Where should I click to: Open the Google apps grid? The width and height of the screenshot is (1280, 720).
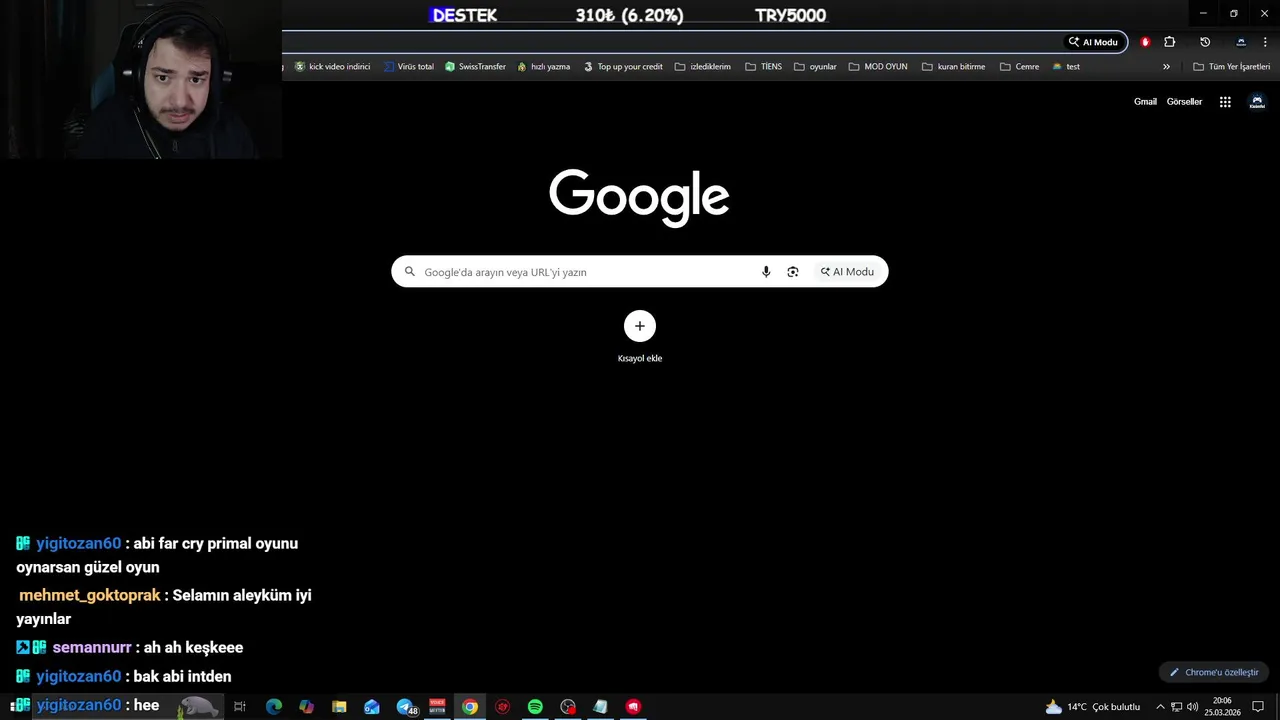pyautogui.click(x=1225, y=102)
